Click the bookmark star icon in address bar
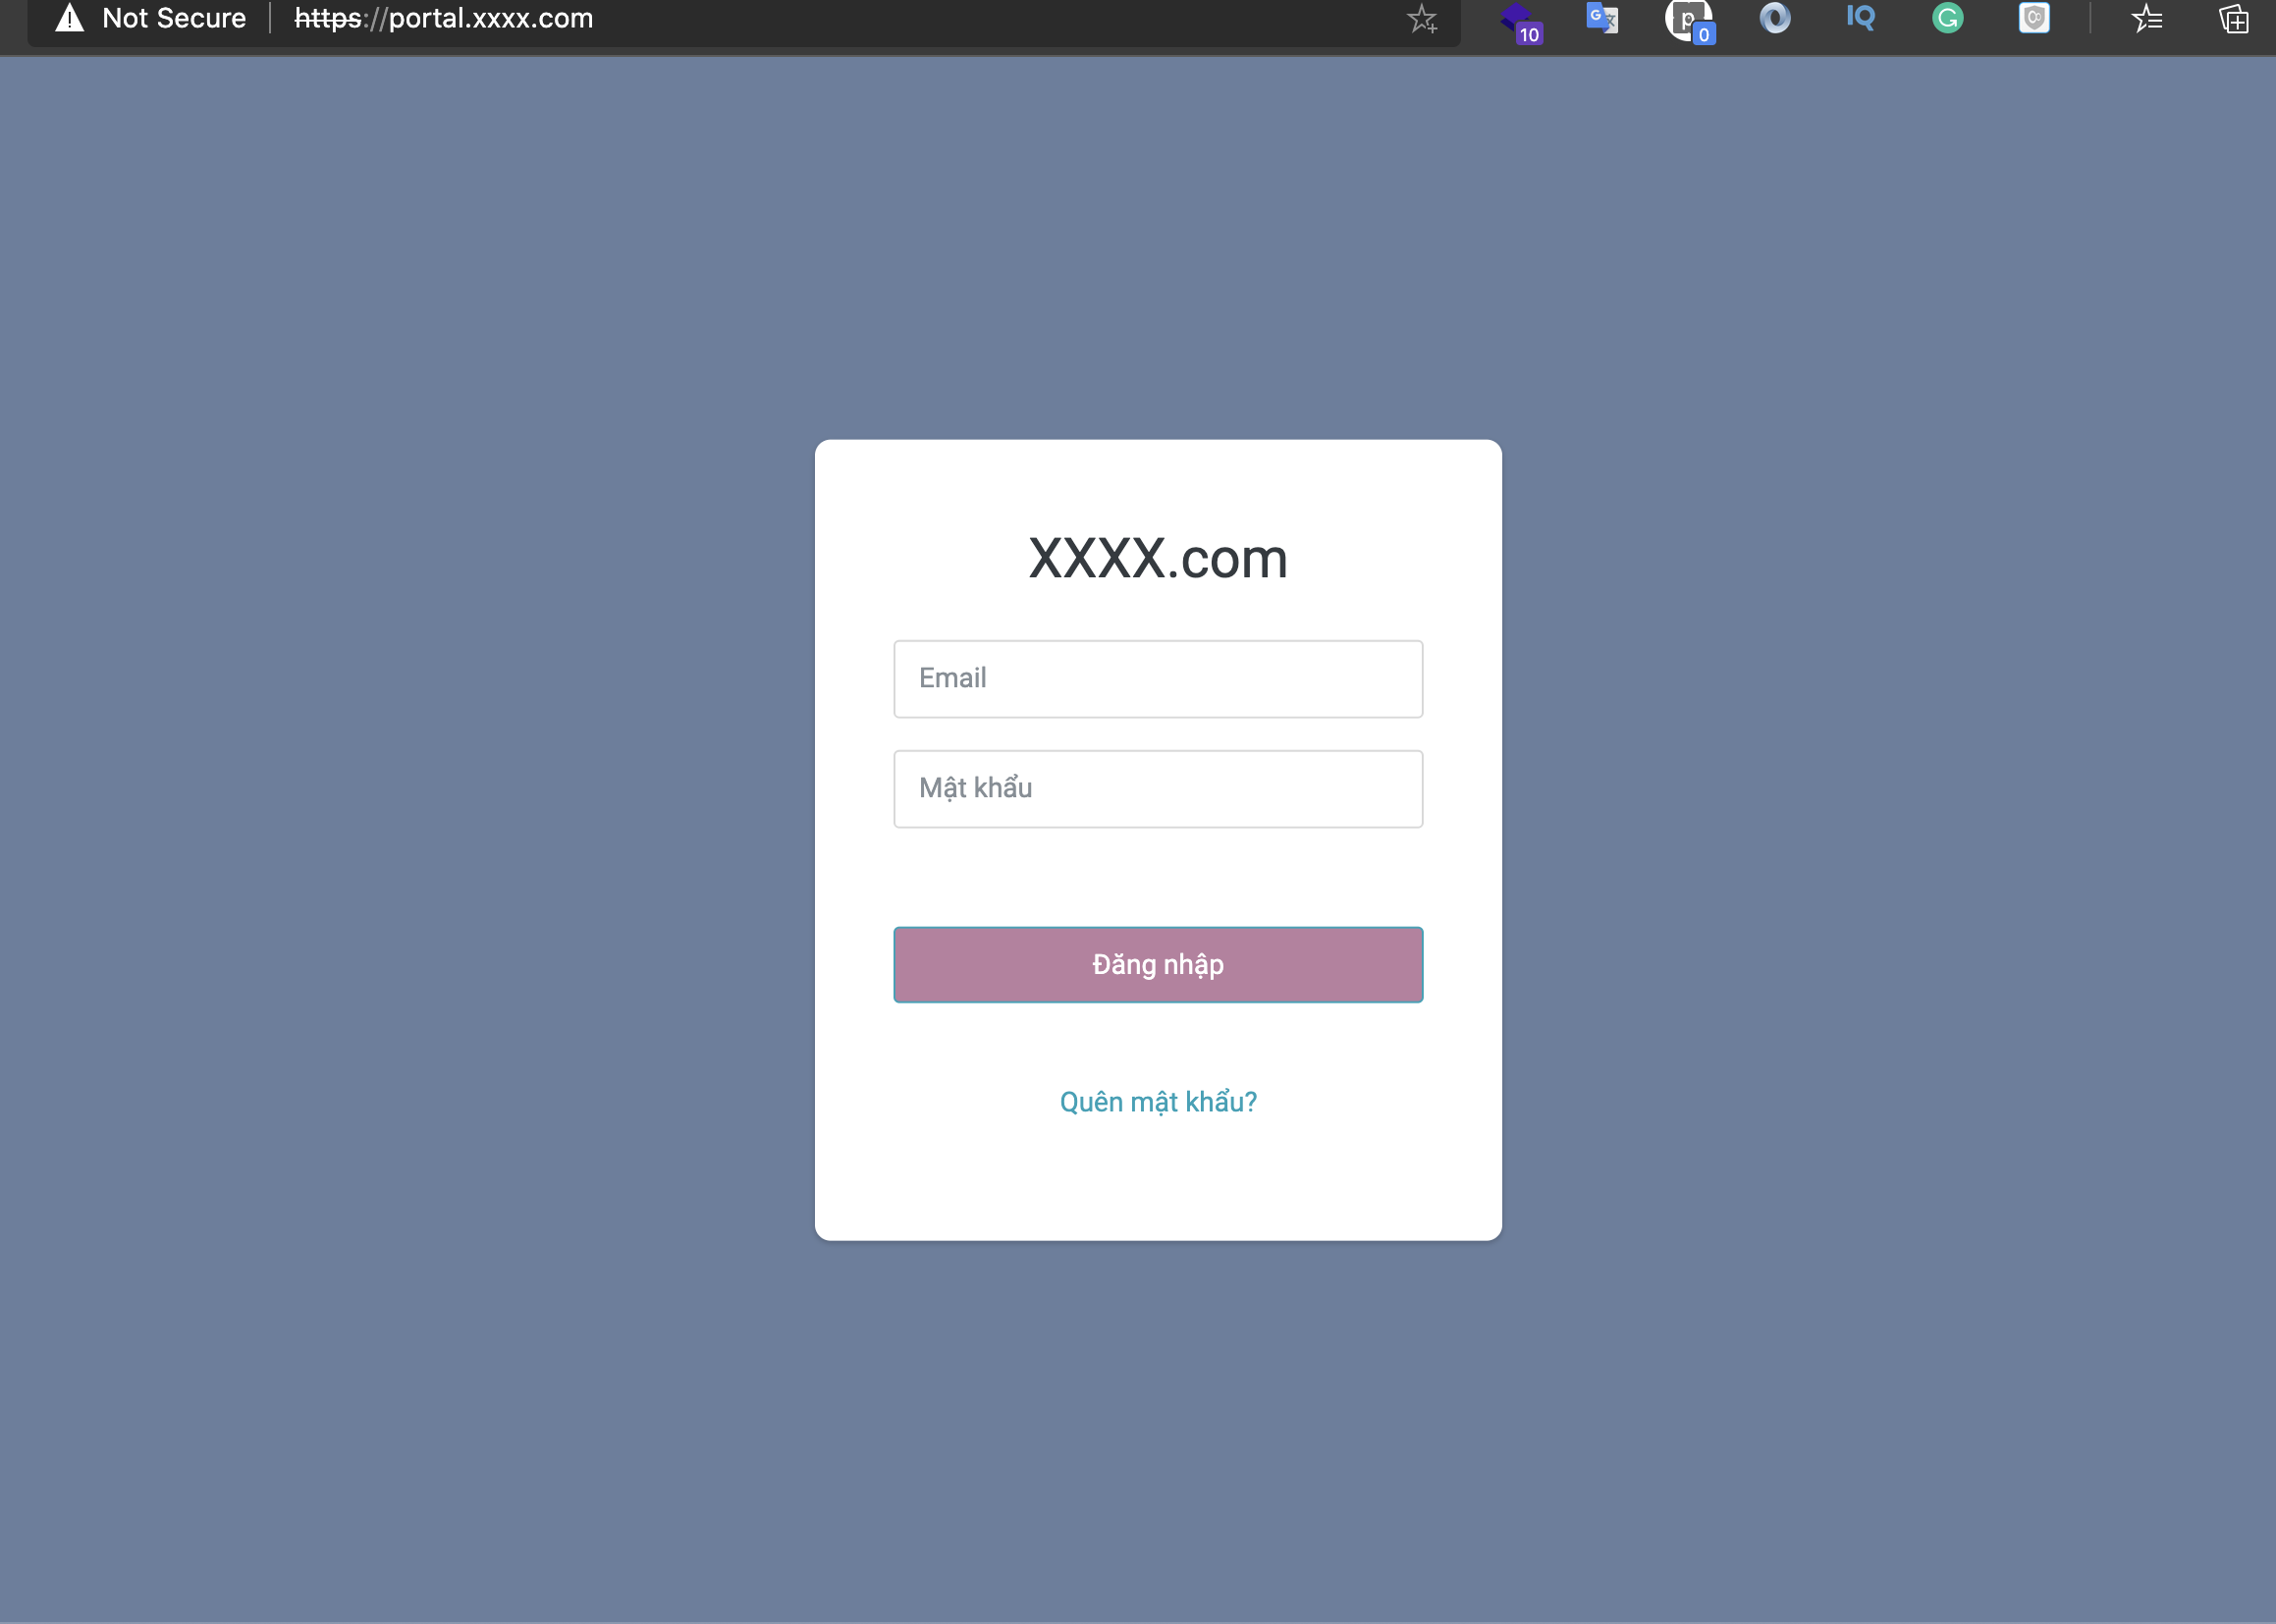This screenshot has width=2276, height=1624. pos(1420,18)
